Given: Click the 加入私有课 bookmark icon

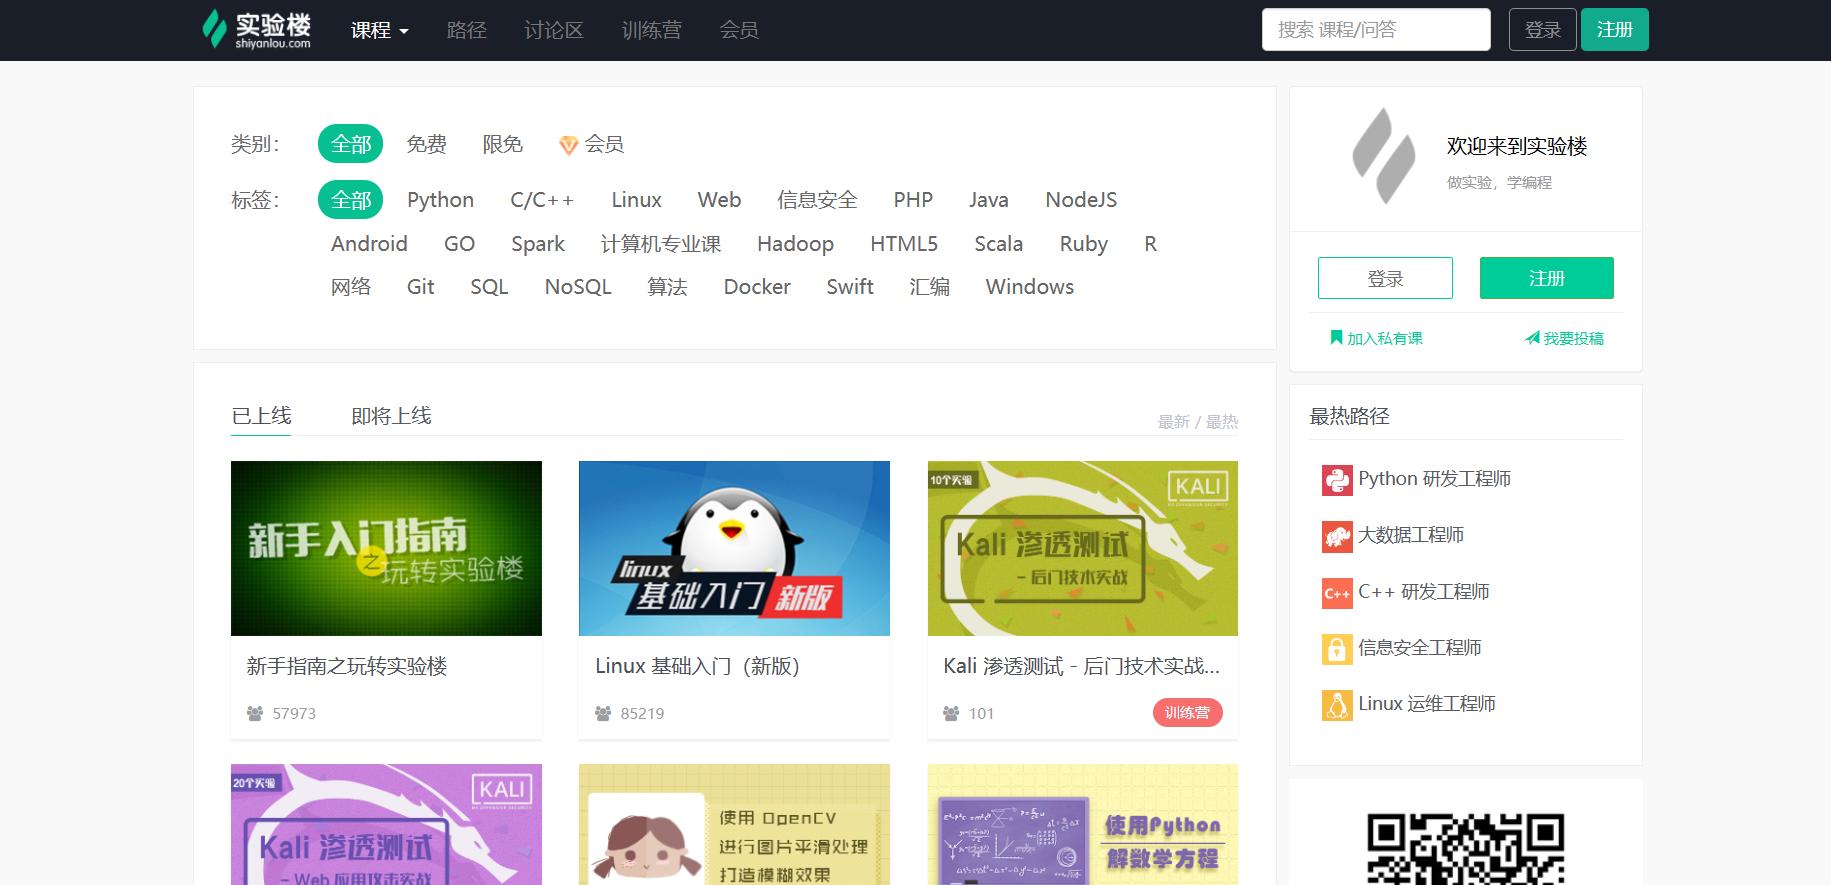Looking at the screenshot, I should tap(1336, 338).
